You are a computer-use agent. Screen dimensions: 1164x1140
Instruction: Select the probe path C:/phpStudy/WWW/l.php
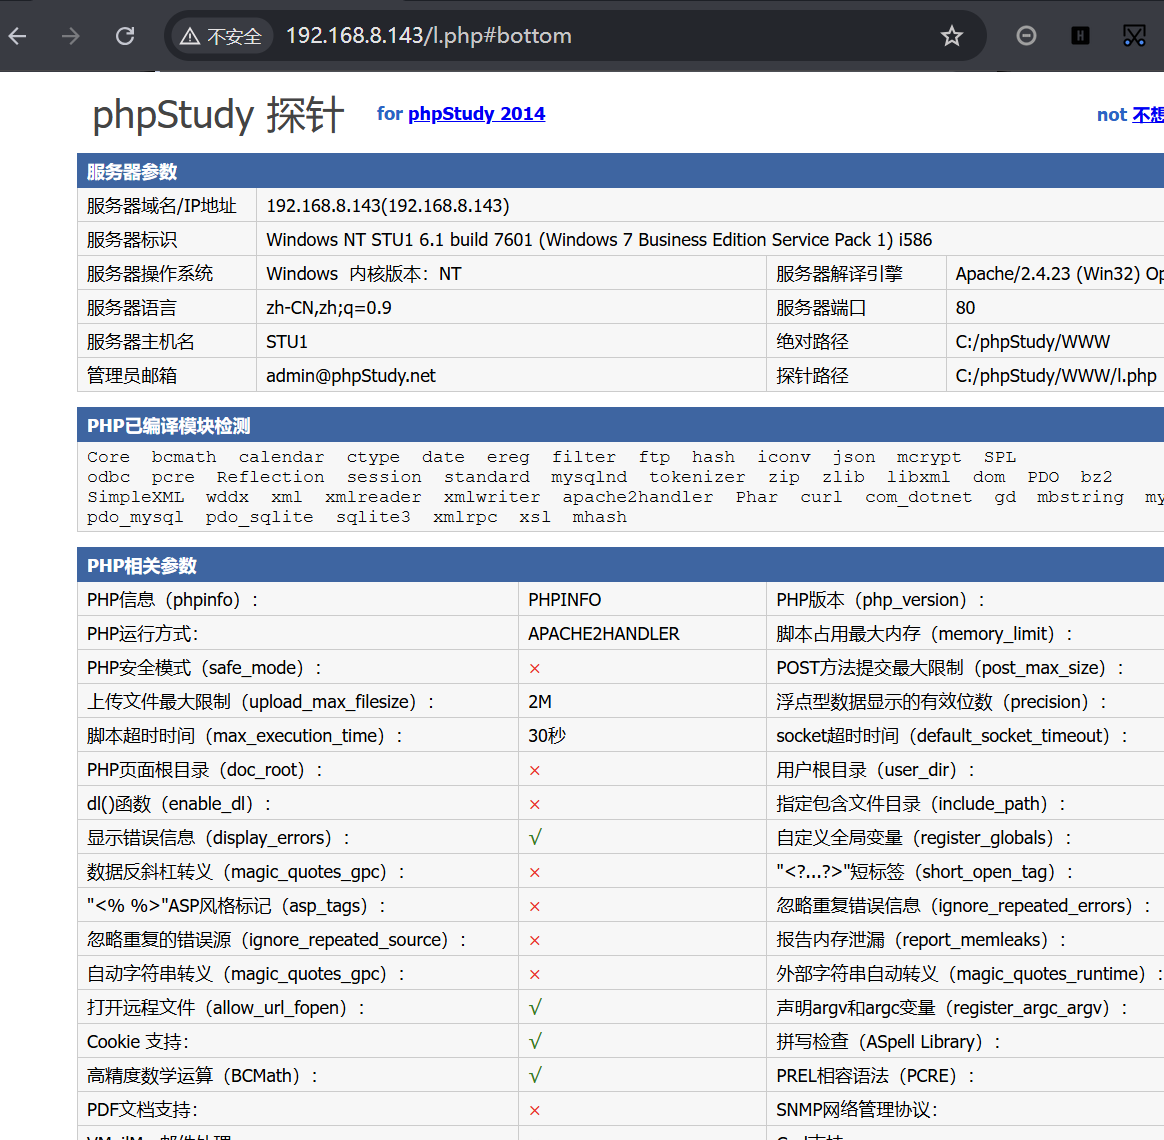pyautogui.click(x=1056, y=376)
